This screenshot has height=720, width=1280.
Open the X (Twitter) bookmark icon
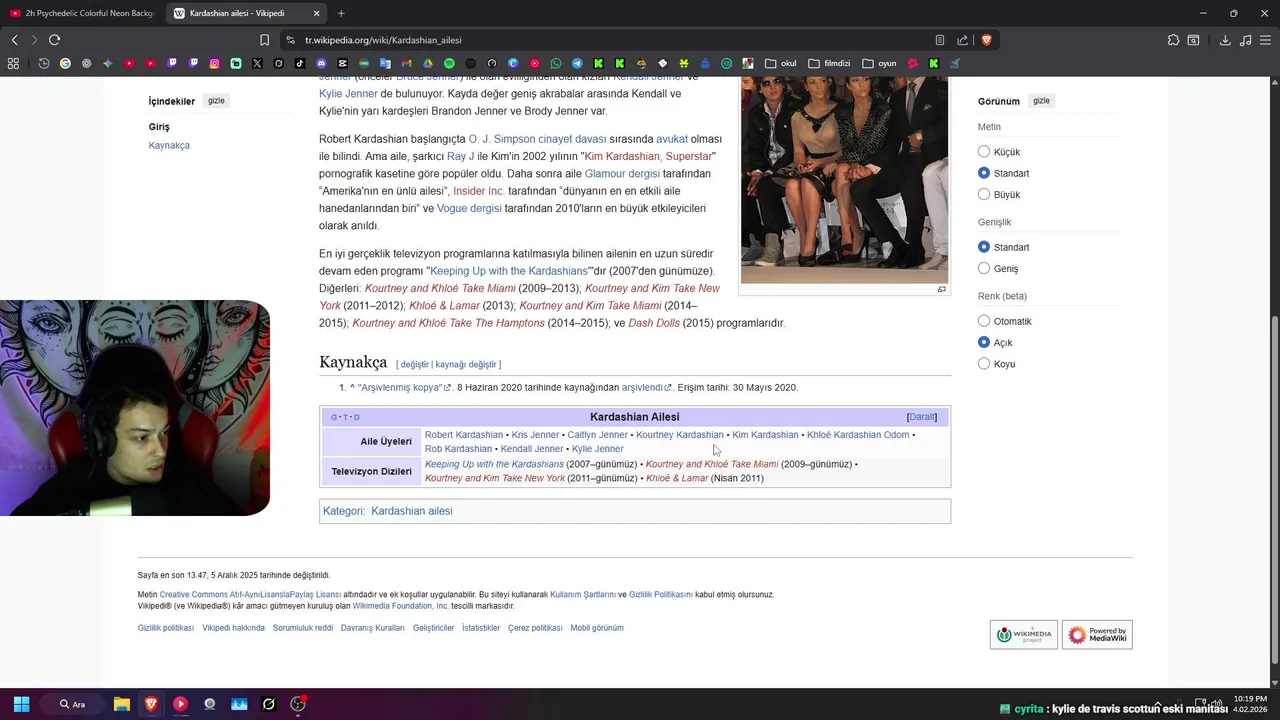(x=257, y=63)
